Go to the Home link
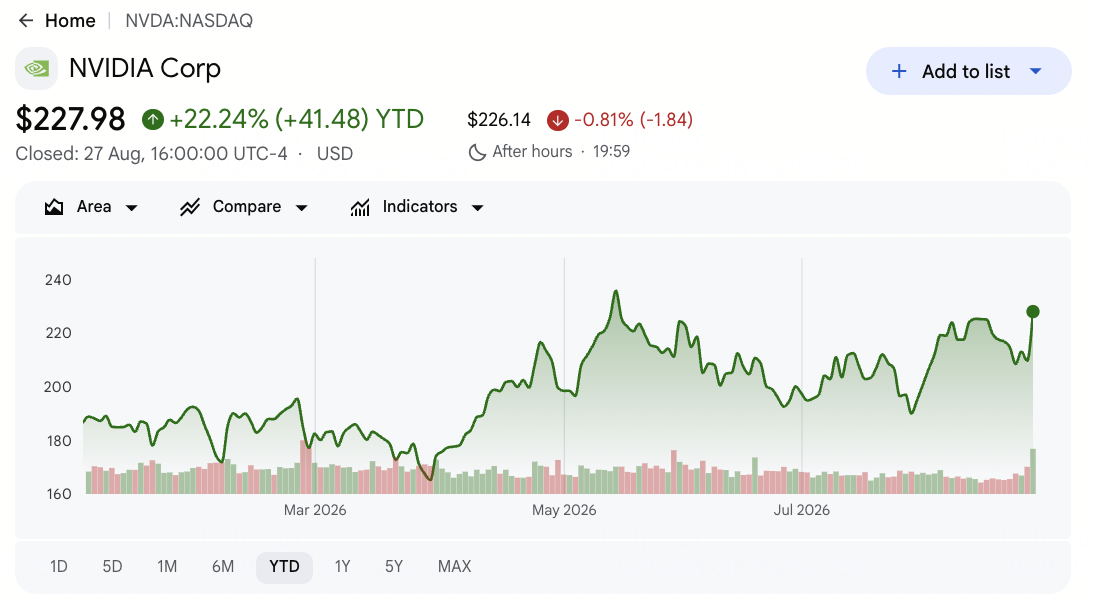The height and width of the screenshot is (604, 1096). tap(70, 21)
